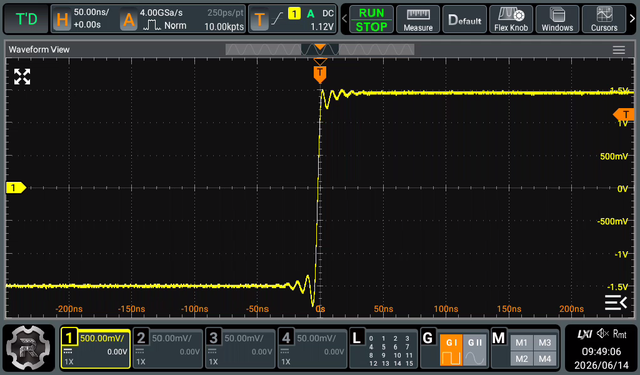Toggle generator GI square wave output
Viewport: 640px width, 375px height.
(x=451, y=350)
